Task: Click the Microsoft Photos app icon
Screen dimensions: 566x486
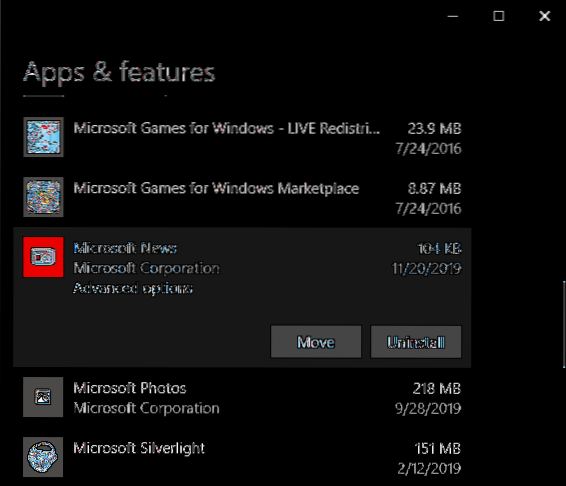Action: 43,397
